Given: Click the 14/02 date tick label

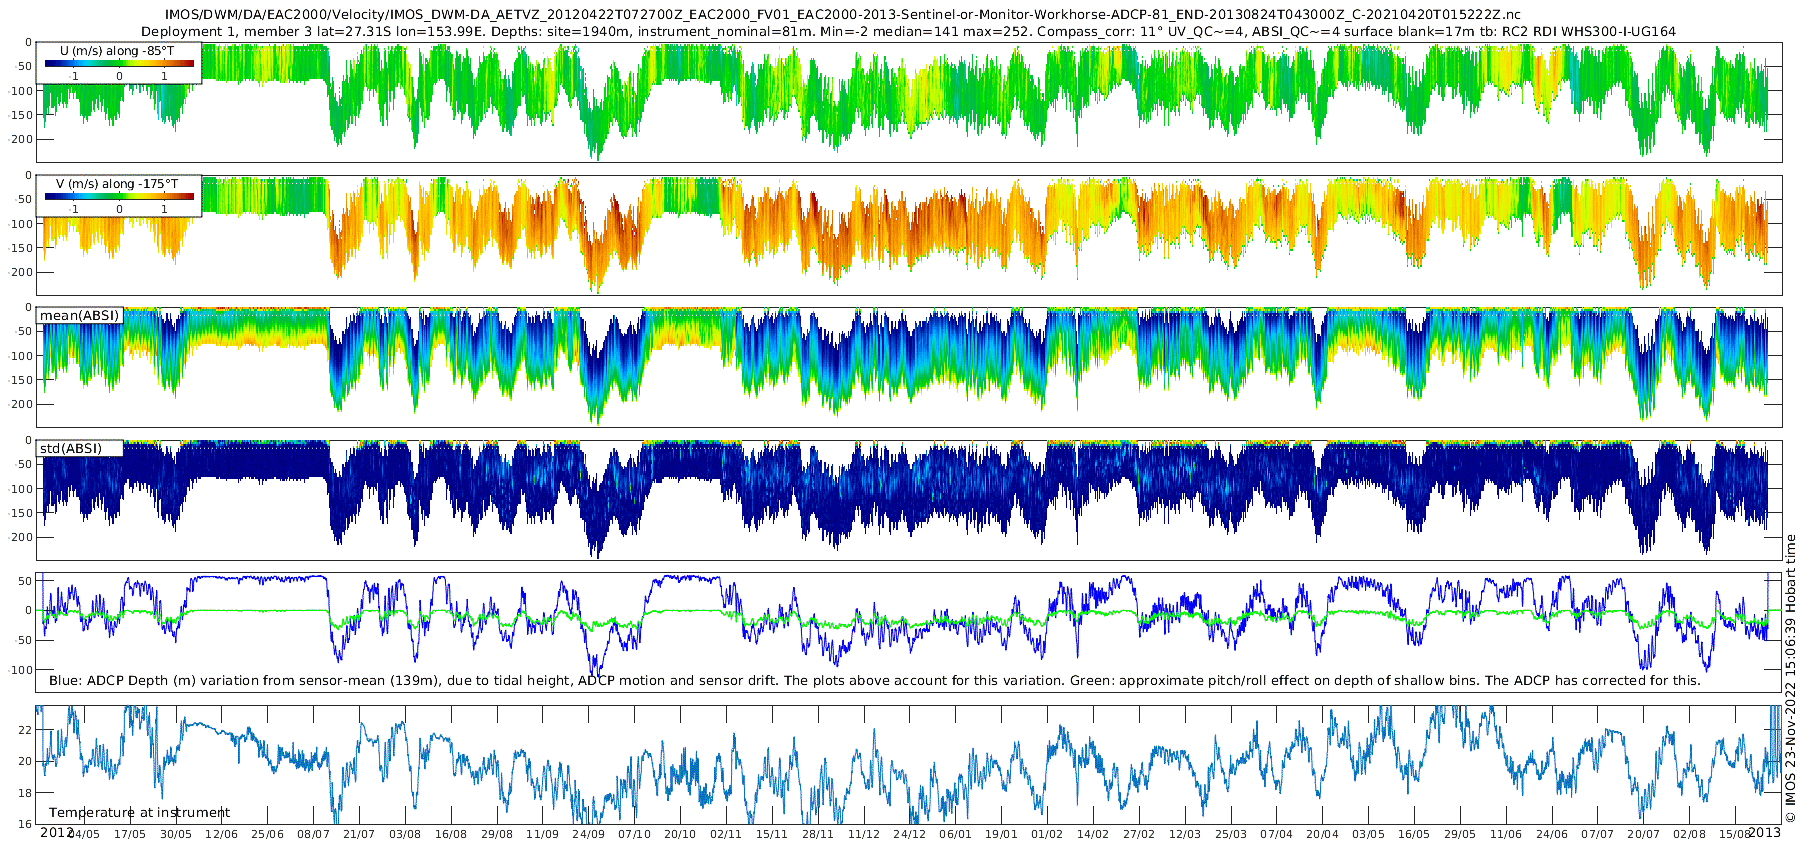Looking at the screenshot, I should [x=1094, y=834].
